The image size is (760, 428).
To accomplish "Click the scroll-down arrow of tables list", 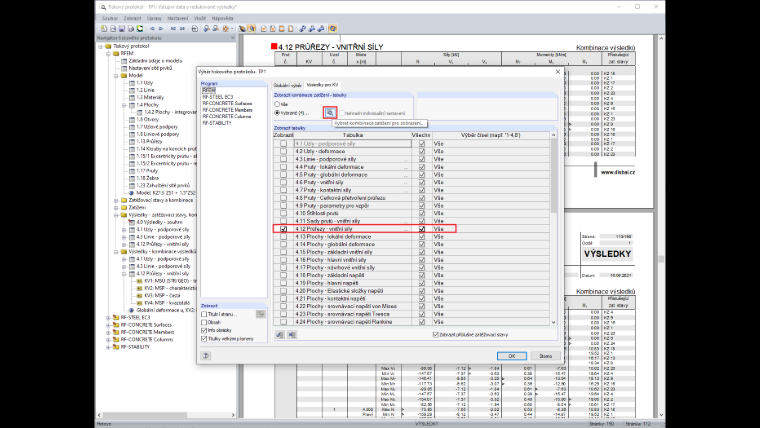I will (553, 322).
